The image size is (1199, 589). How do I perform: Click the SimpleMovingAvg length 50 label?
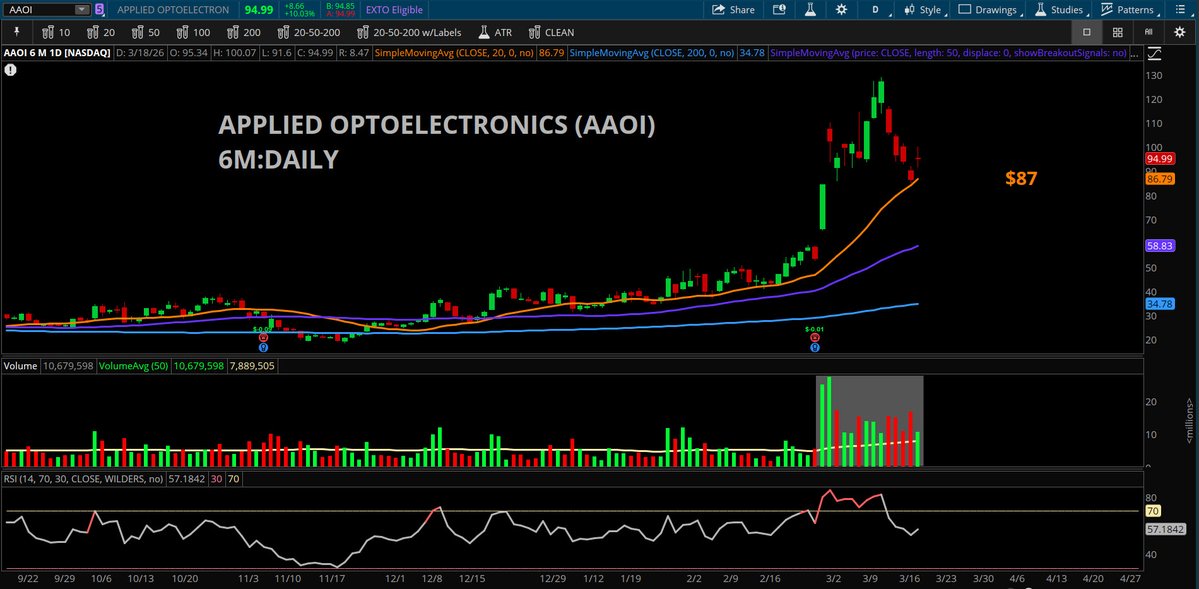point(948,54)
